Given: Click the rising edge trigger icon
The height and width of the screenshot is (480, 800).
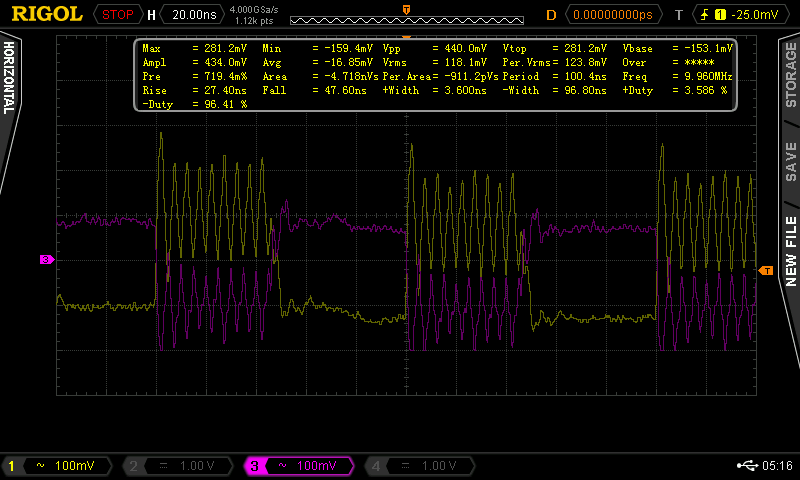Looking at the screenshot, I should coord(705,15).
